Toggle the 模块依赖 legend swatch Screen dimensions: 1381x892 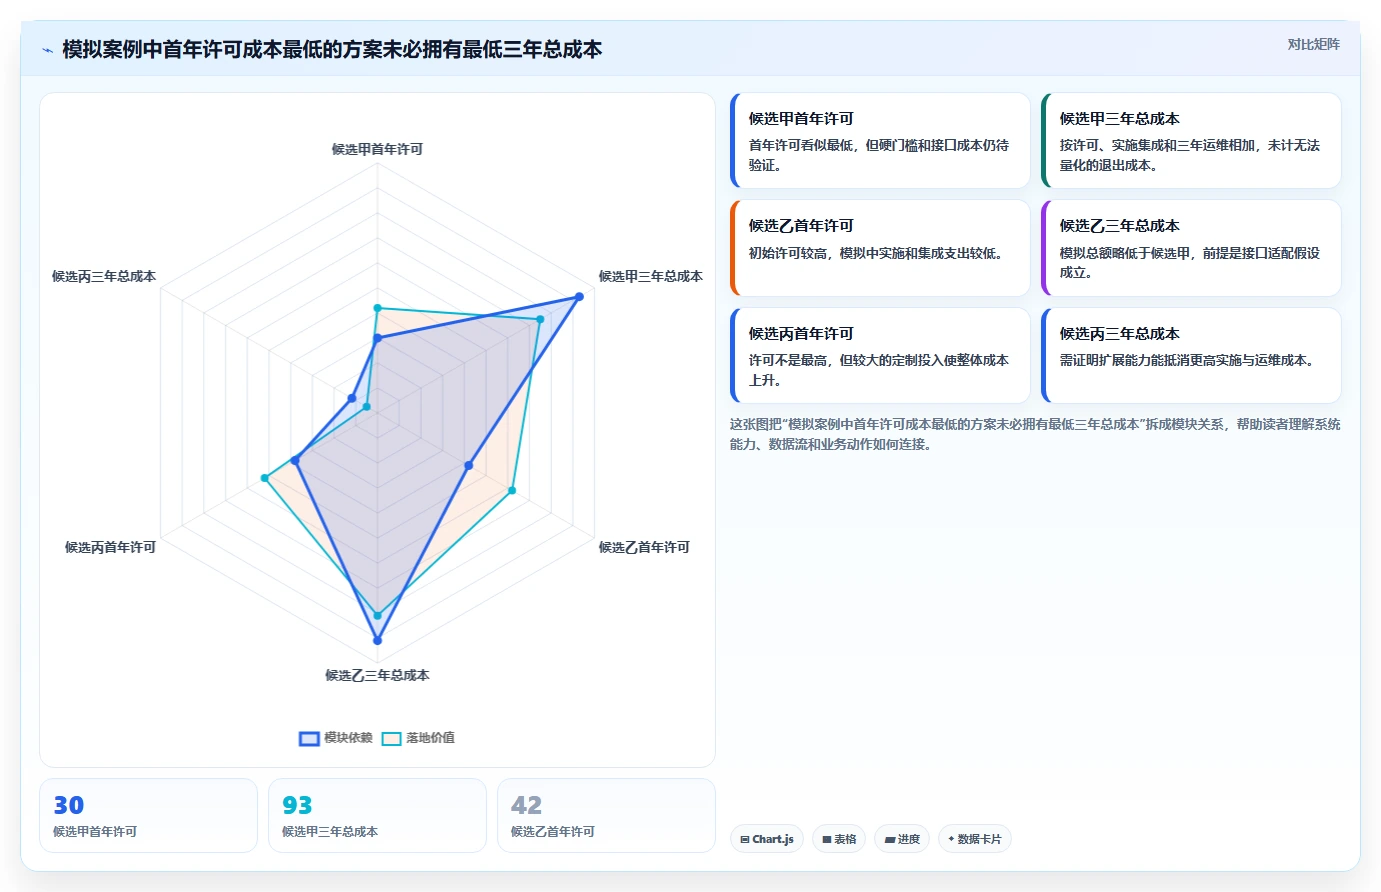point(309,738)
